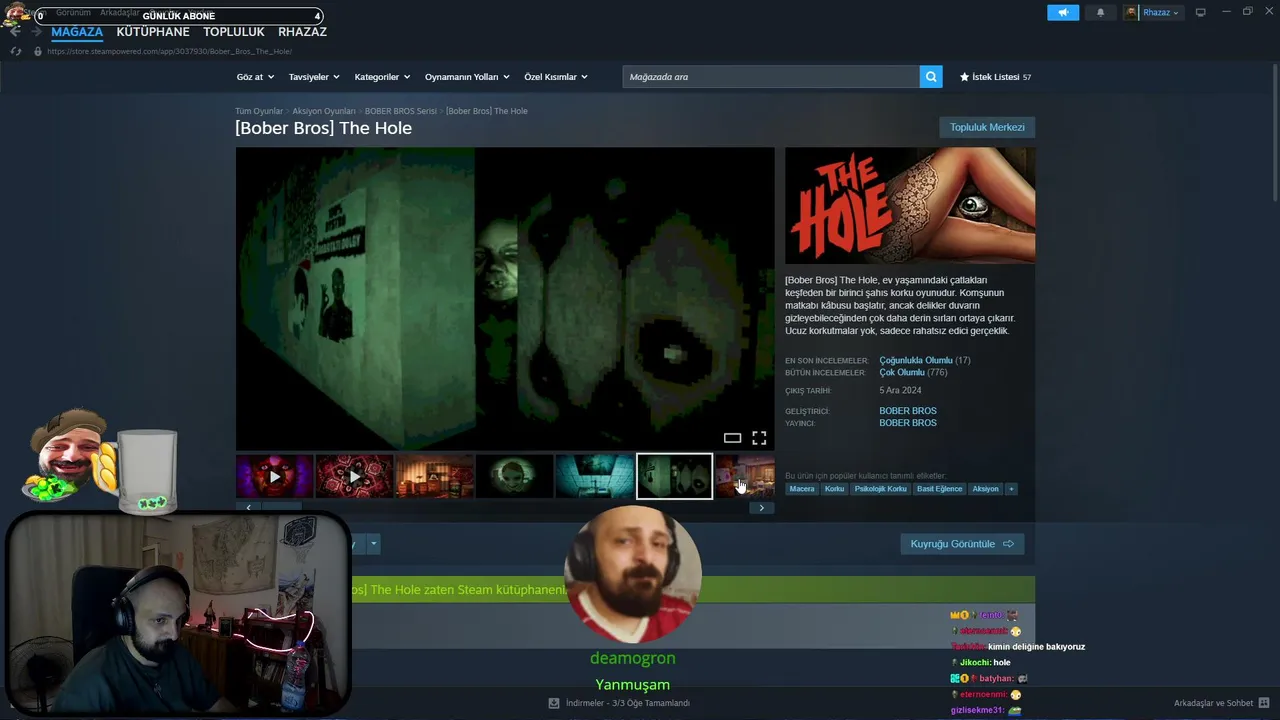Click the Arkadaşlar ve Sohbet label

click(x=1213, y=703)
